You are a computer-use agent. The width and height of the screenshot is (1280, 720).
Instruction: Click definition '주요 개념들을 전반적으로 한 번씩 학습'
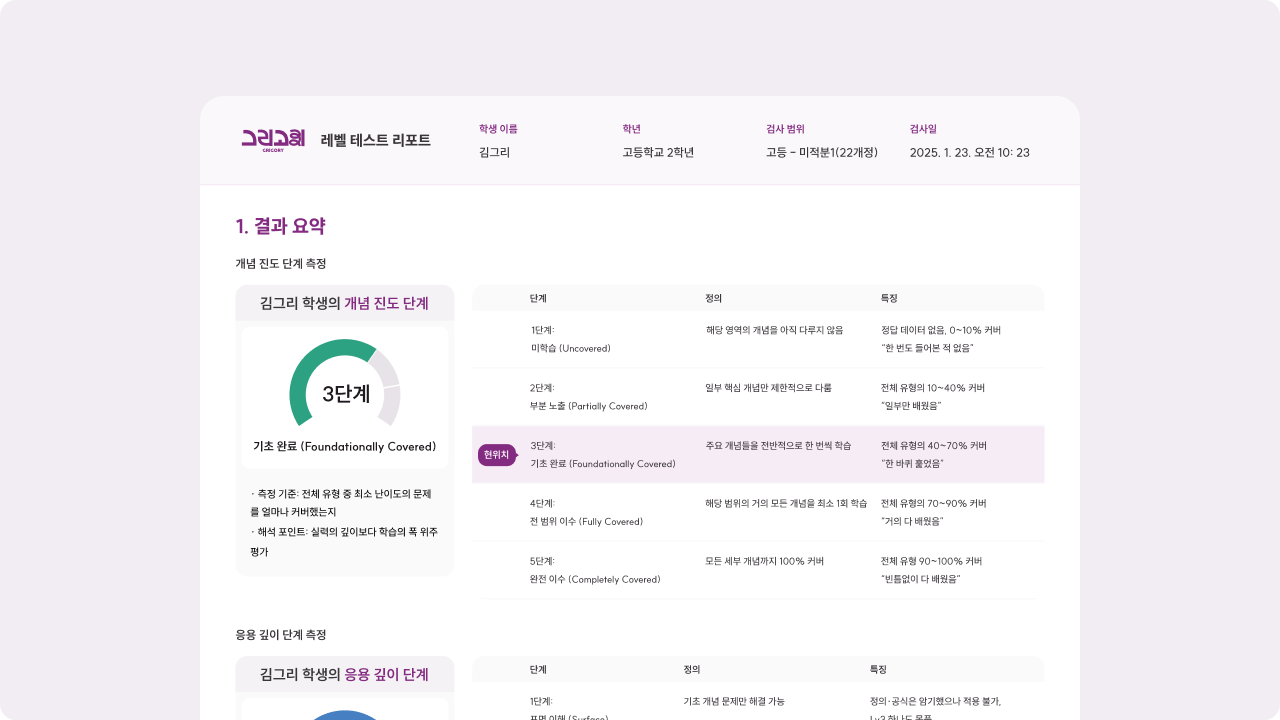(x=778, y=445)
